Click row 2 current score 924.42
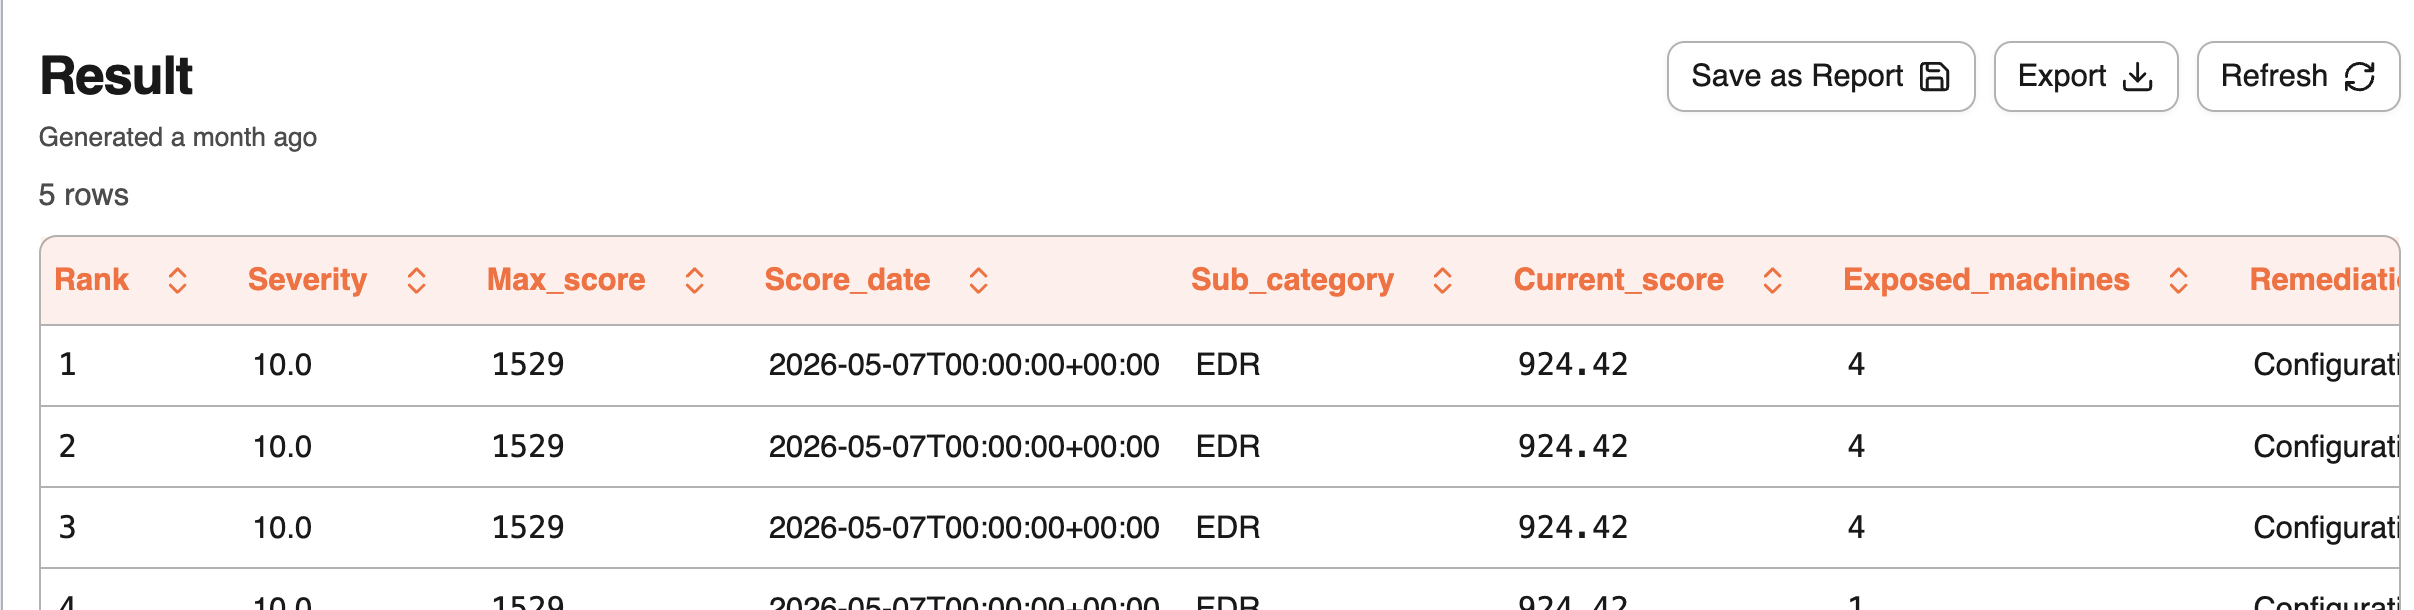The image size is (2414, 610). pos(1573,446)
